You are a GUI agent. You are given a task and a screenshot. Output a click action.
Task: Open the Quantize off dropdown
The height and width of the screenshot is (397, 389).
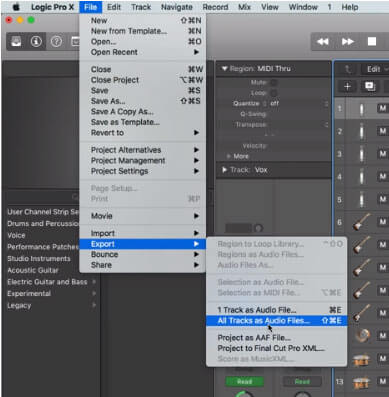pos(274,103)
